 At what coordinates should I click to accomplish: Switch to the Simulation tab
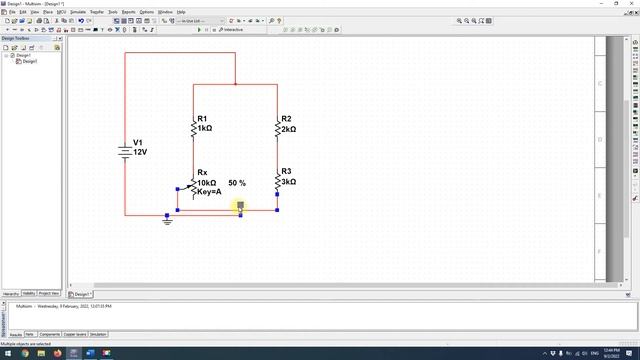(98, 335)
